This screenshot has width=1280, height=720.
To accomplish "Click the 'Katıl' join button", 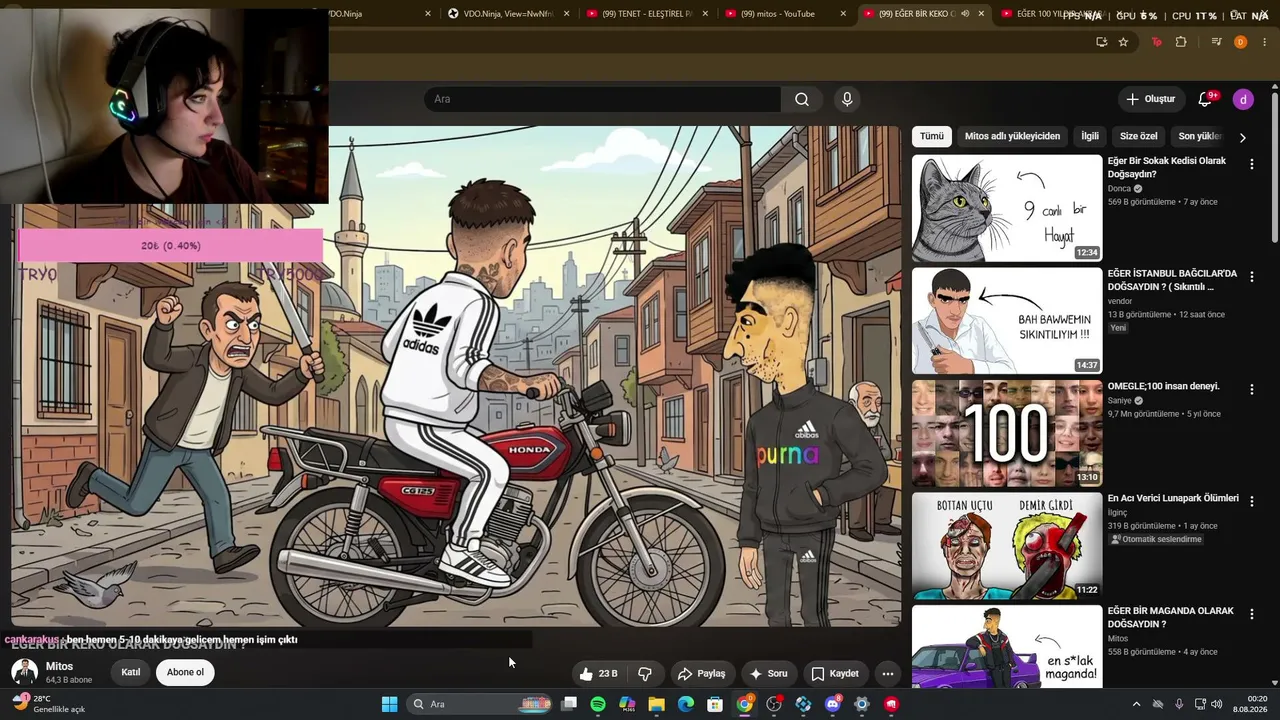I will (131, 672).
